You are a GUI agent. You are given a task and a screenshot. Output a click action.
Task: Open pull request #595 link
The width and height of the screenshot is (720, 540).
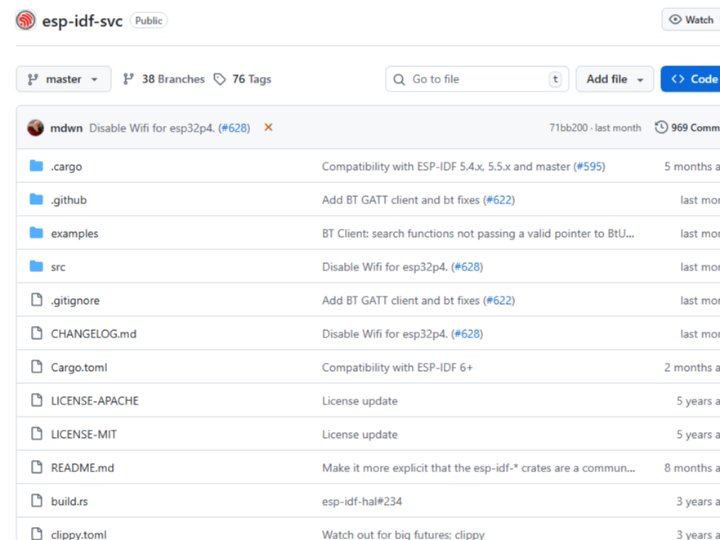[589, 167]
